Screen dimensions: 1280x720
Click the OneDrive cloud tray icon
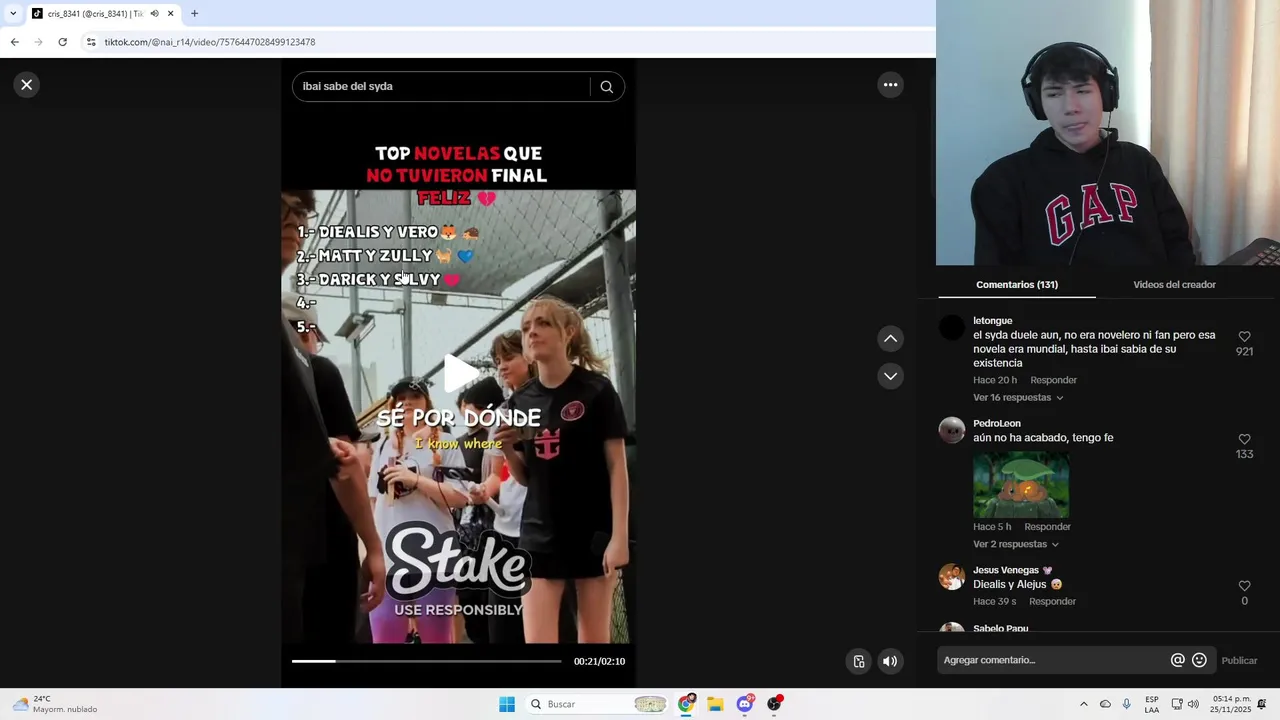[x=1105, y=704]
